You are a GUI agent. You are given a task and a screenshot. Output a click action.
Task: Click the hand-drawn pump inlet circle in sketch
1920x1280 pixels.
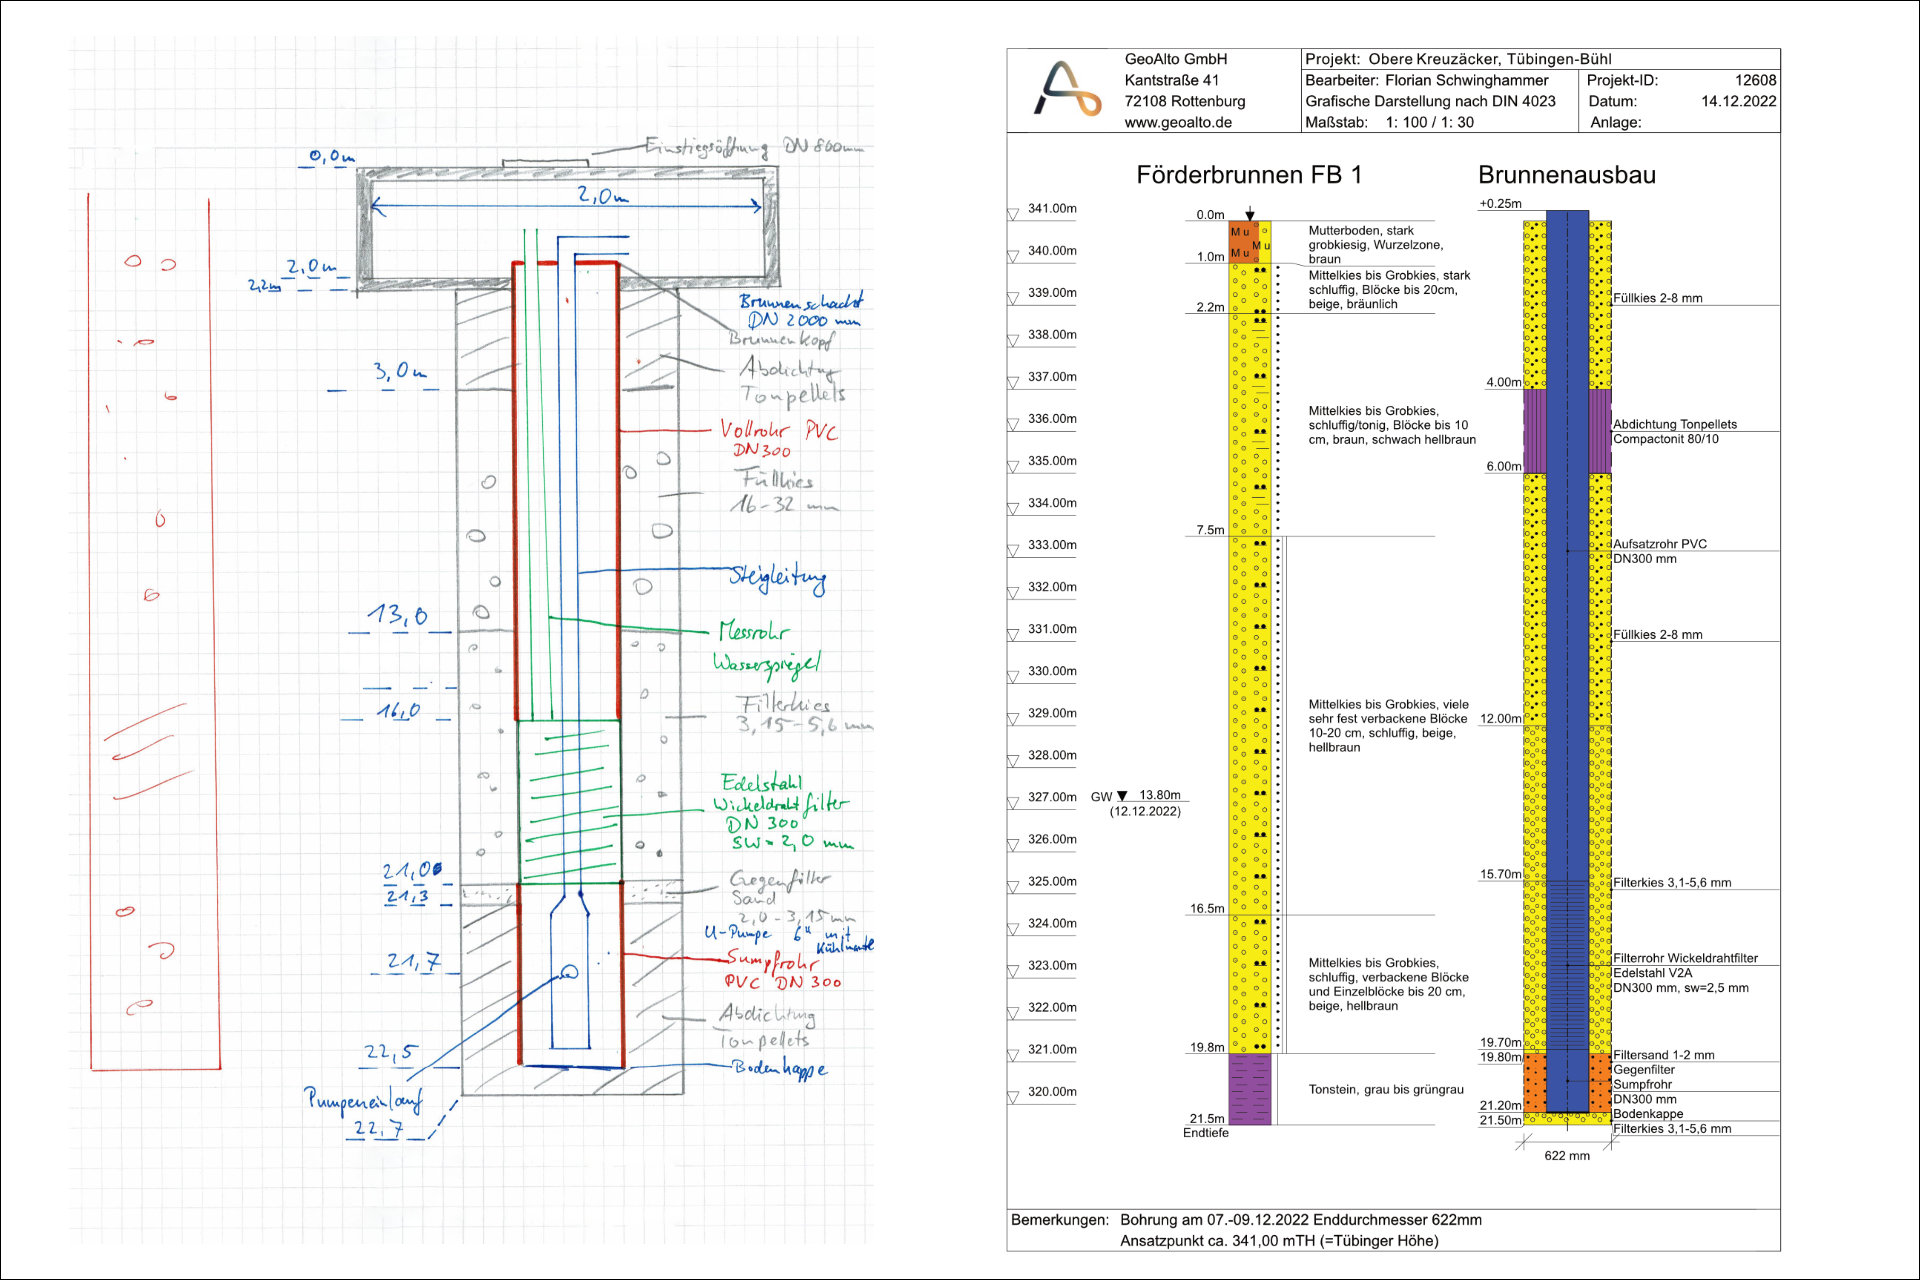click(569, 971)
